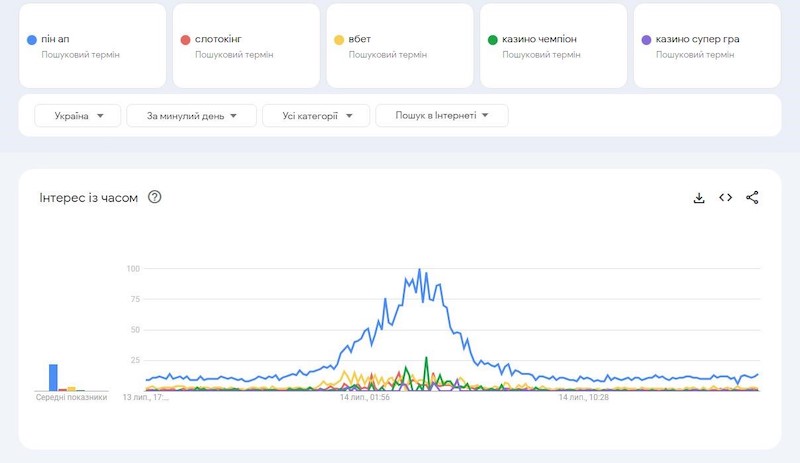Open the За минулий день time range dropdown

click(x=191, y=116)
